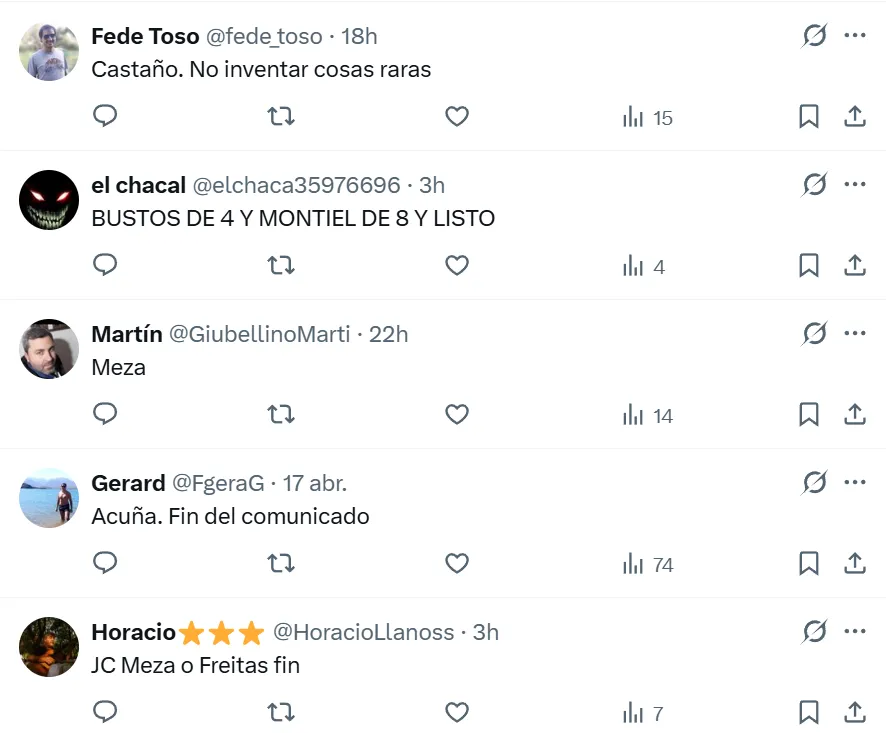Open Grok icon on Horacio's tweet
Viewport: 886px width, 733px height.
pyautogui.click(x=815, y=632)
